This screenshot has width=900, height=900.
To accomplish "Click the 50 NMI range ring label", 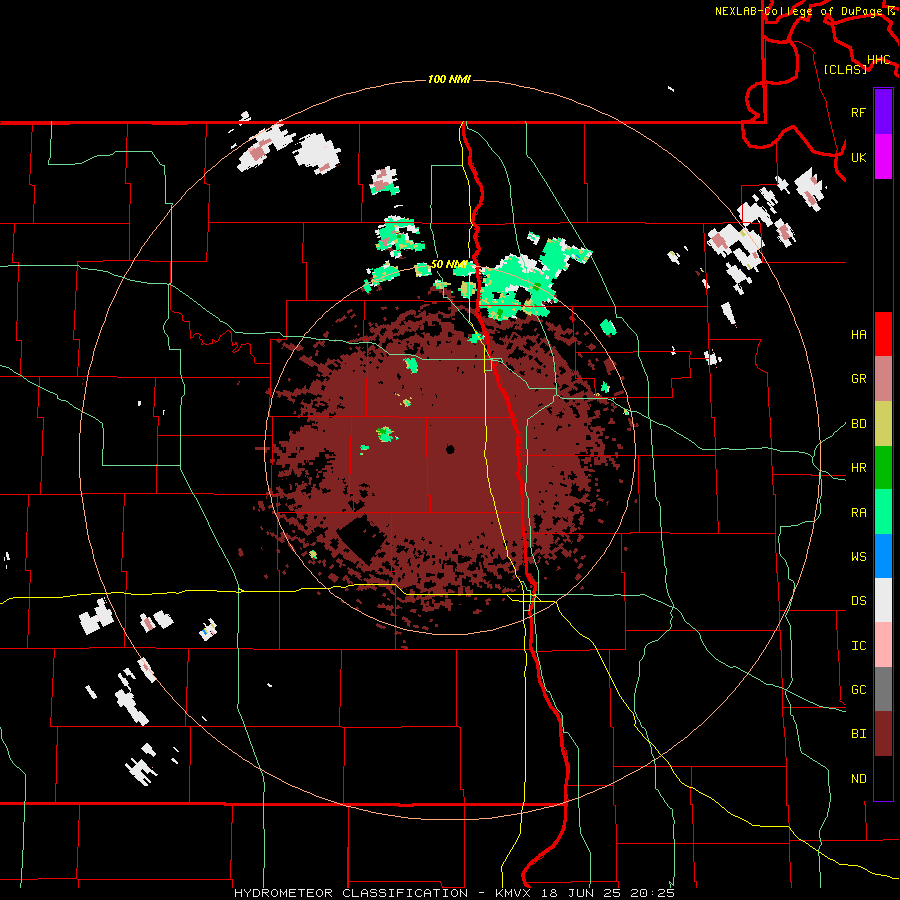I will (x=449, y=265).
